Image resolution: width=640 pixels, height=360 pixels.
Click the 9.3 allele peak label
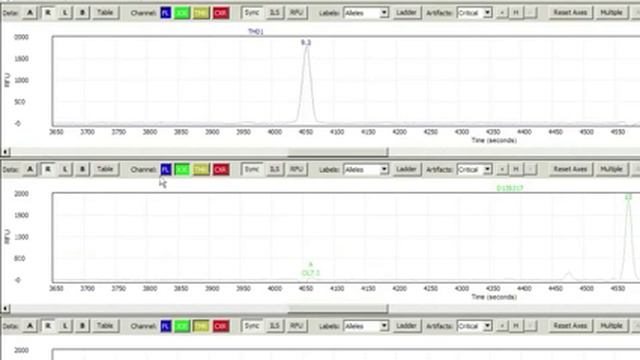pos(306,42)
